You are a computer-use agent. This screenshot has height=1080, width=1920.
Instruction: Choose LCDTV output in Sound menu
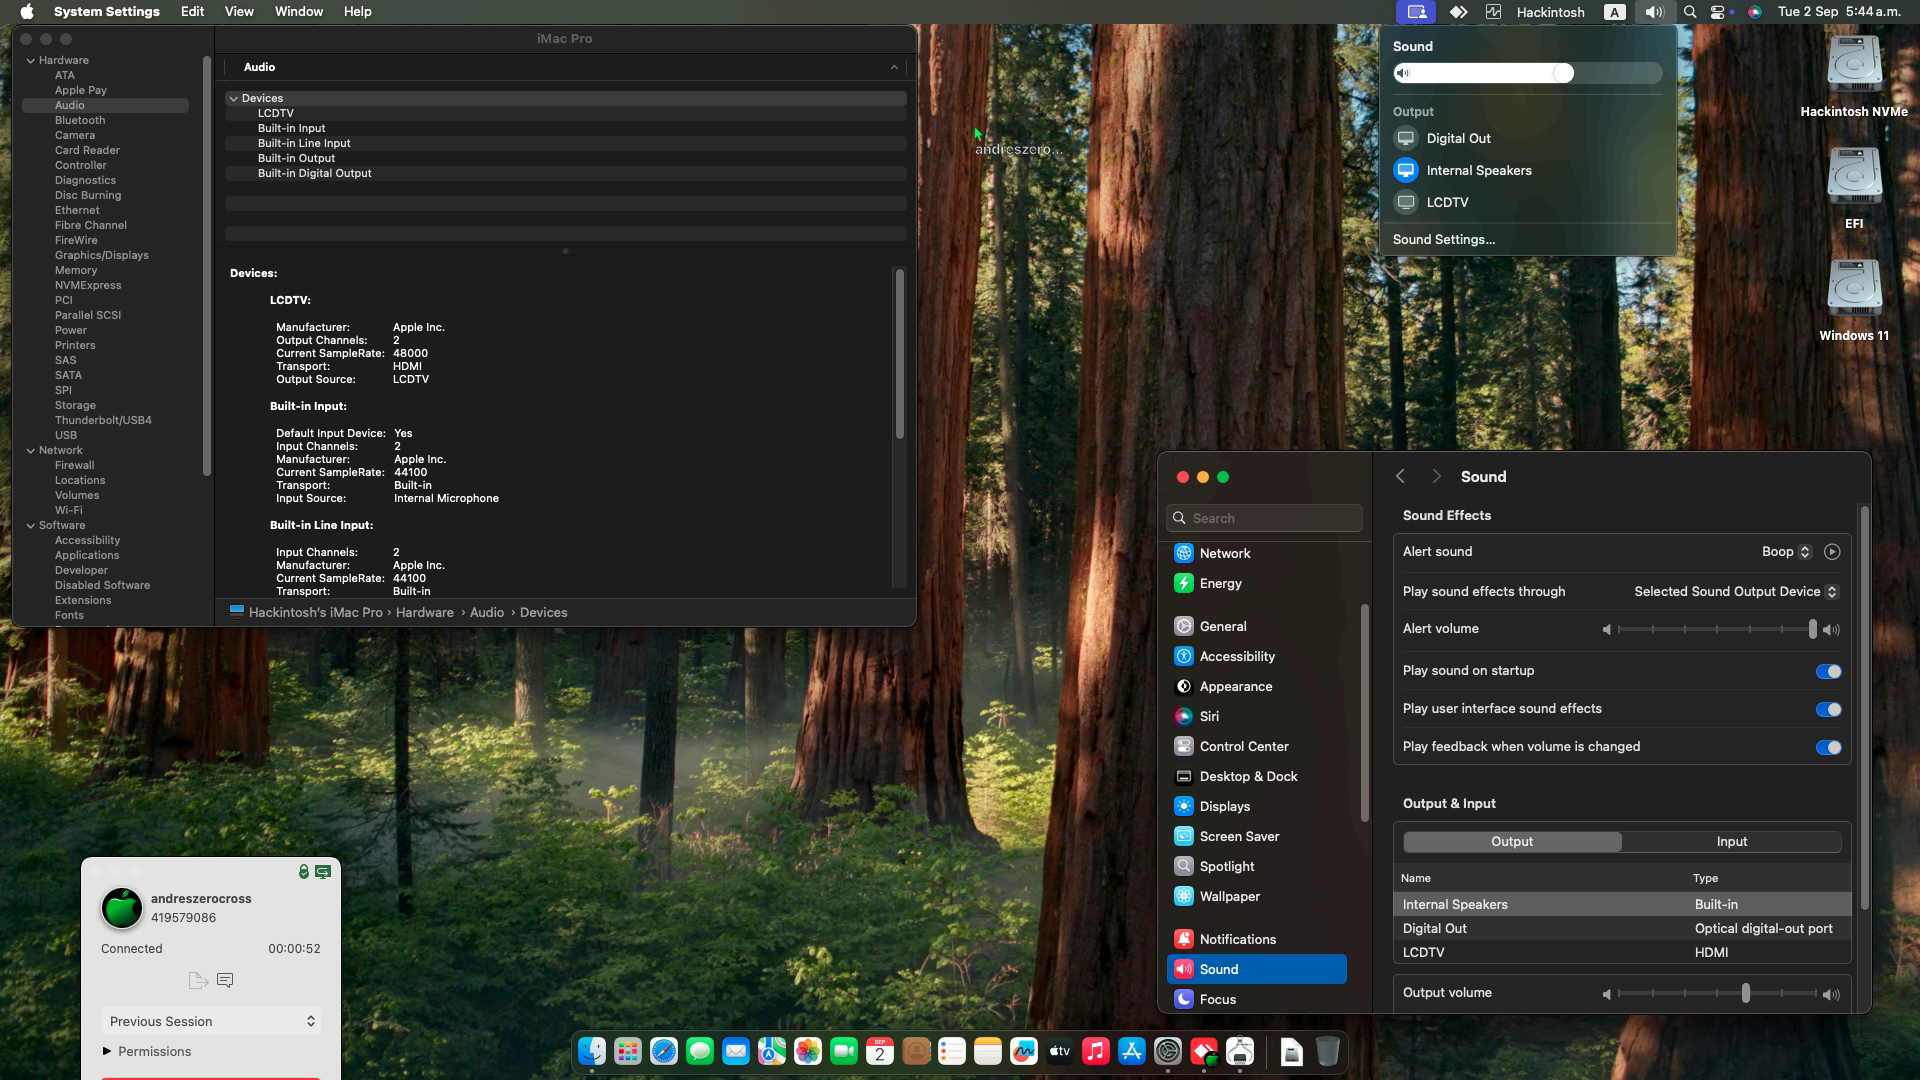(x=1446, y=203)
